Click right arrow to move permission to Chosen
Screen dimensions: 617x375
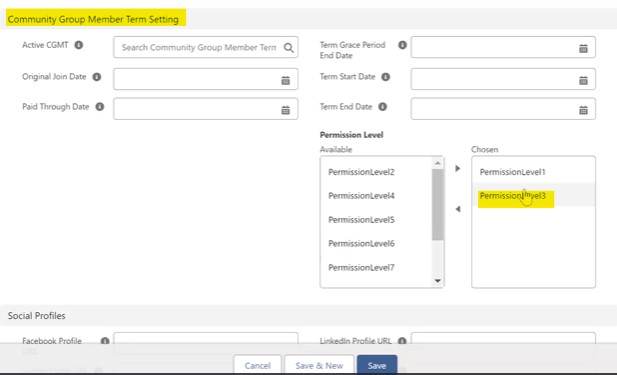tap(457, 168)
